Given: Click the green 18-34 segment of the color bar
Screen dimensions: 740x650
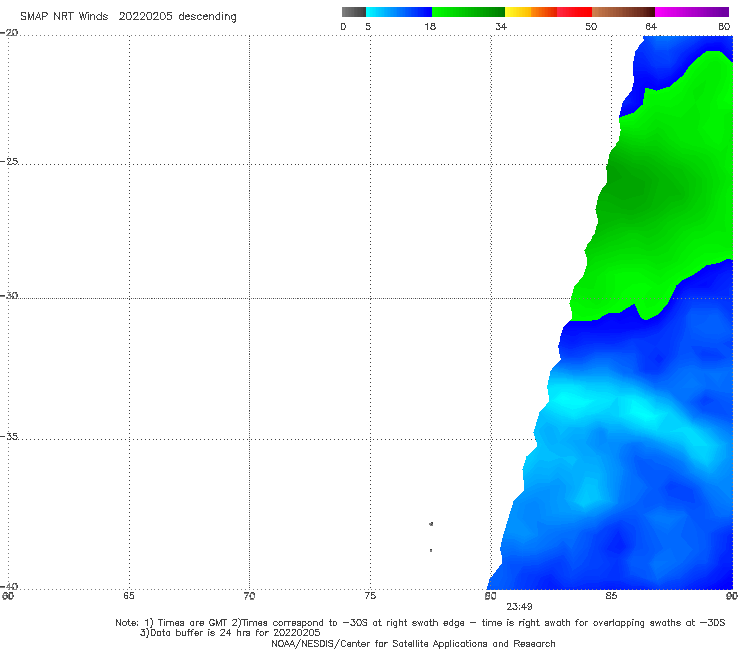Looking at the screenshot, I should coord(468,12).
